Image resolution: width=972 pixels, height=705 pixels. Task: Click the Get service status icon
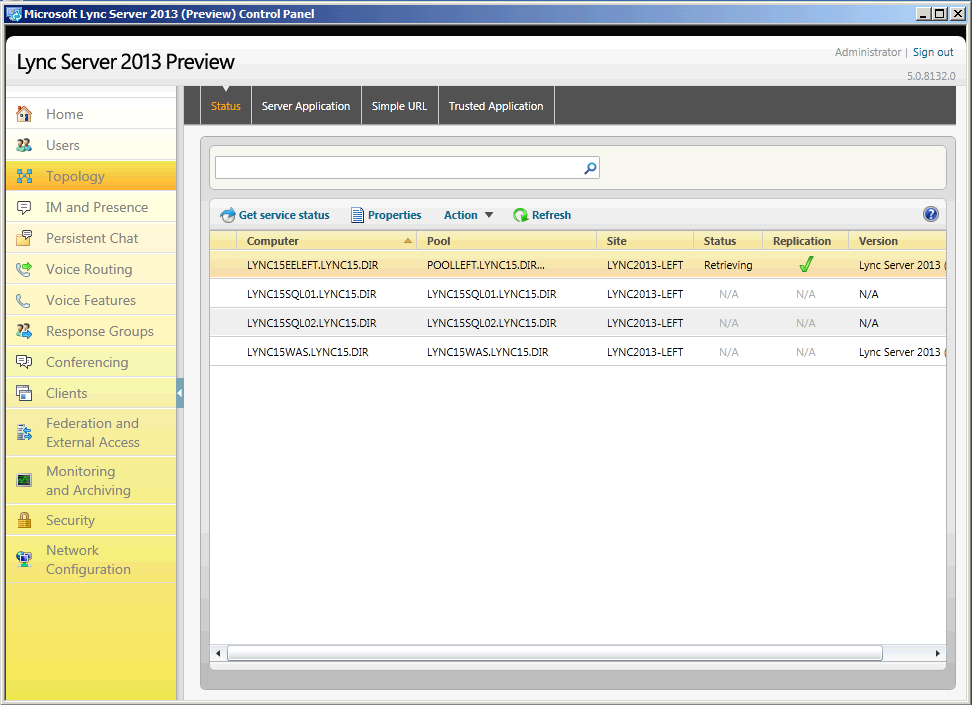pos(229,214)
